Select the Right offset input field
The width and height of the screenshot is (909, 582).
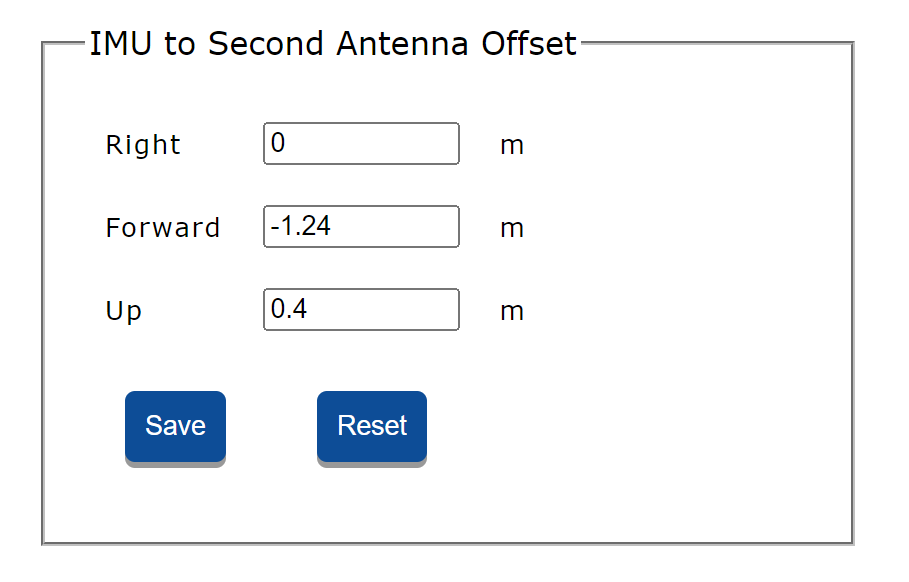360,143
